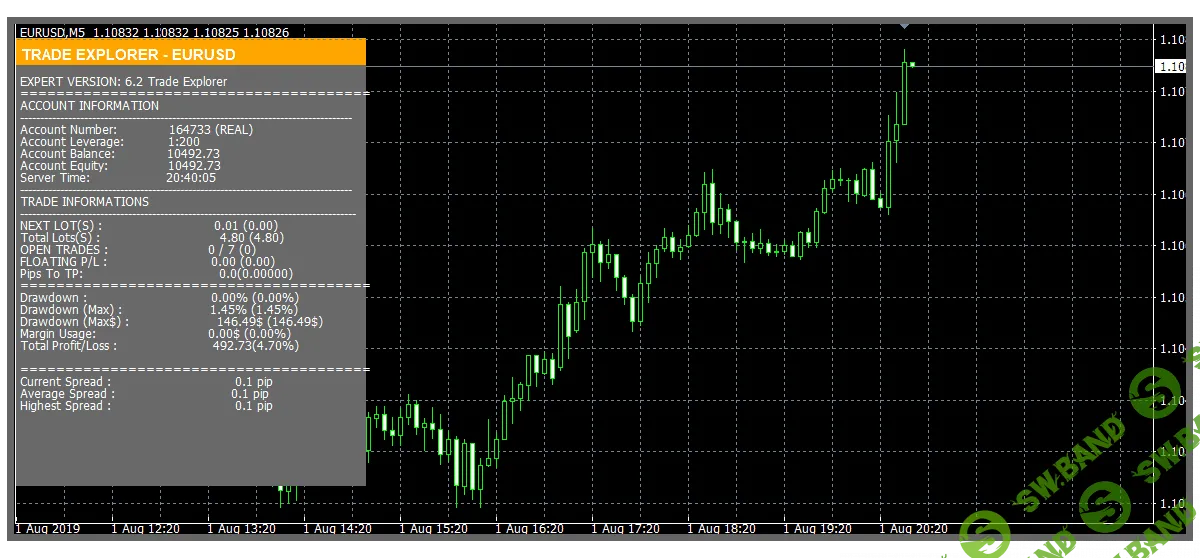Click the 1 Aug 18:20 time axis label

tap(721, 528)
